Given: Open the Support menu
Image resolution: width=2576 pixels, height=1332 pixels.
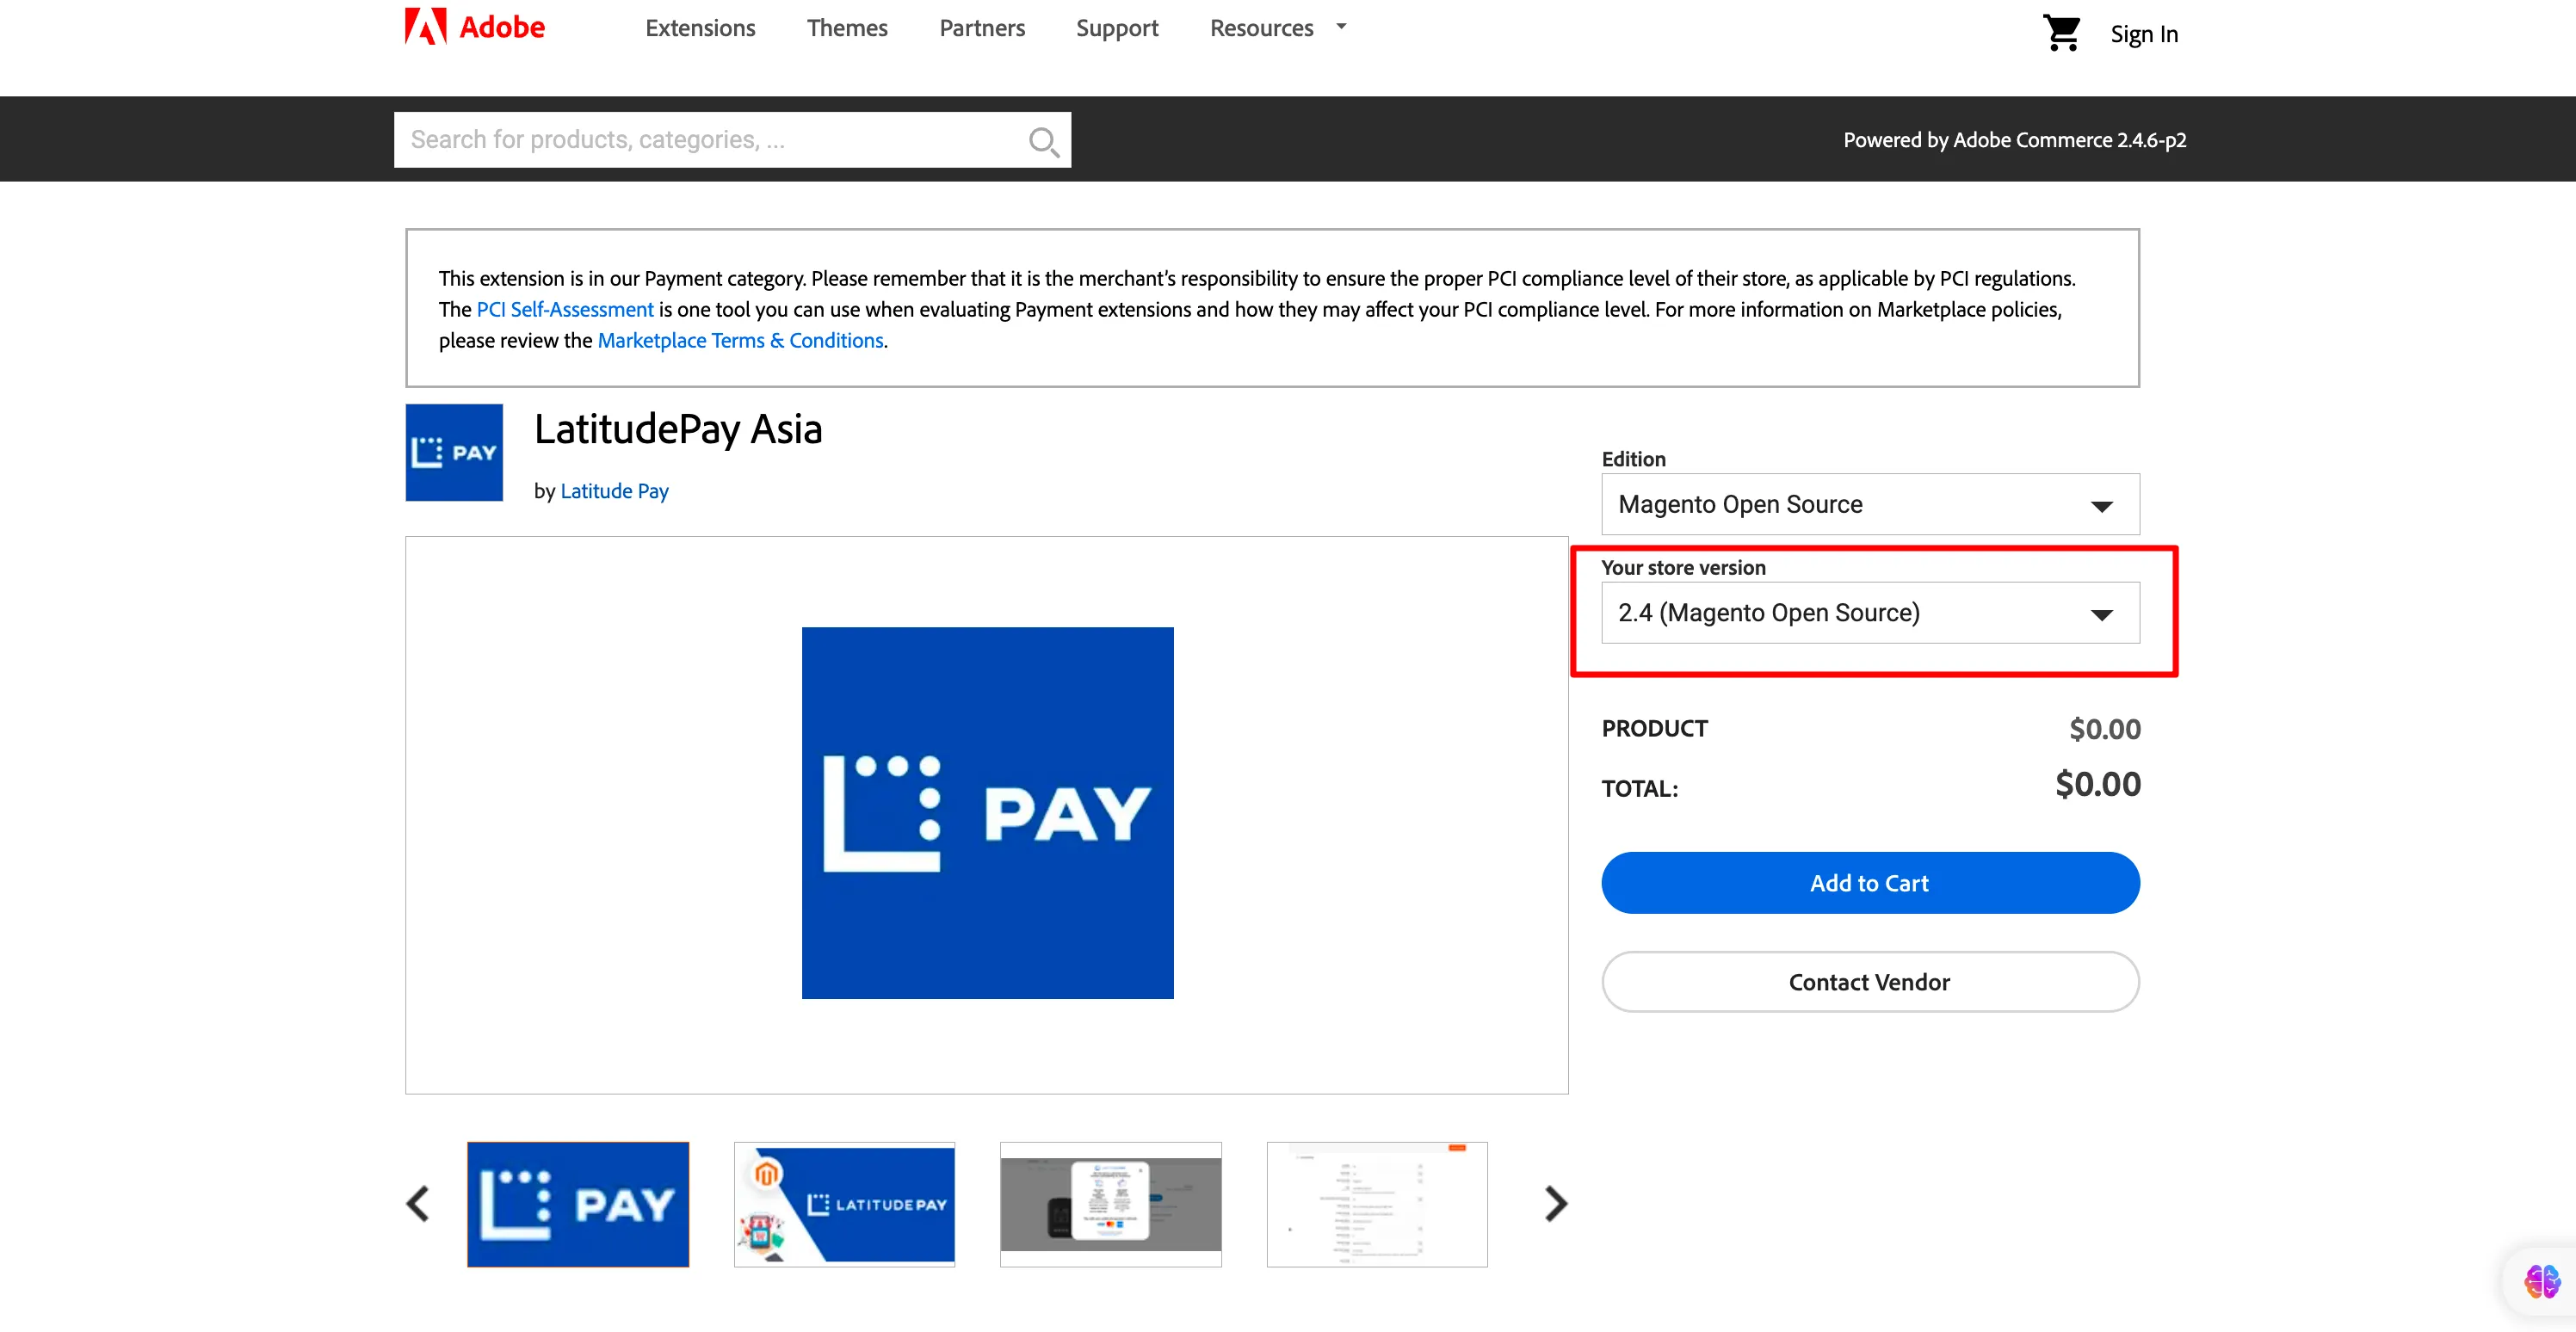Looking at the screenshot, I should [x=1117, y=28].
